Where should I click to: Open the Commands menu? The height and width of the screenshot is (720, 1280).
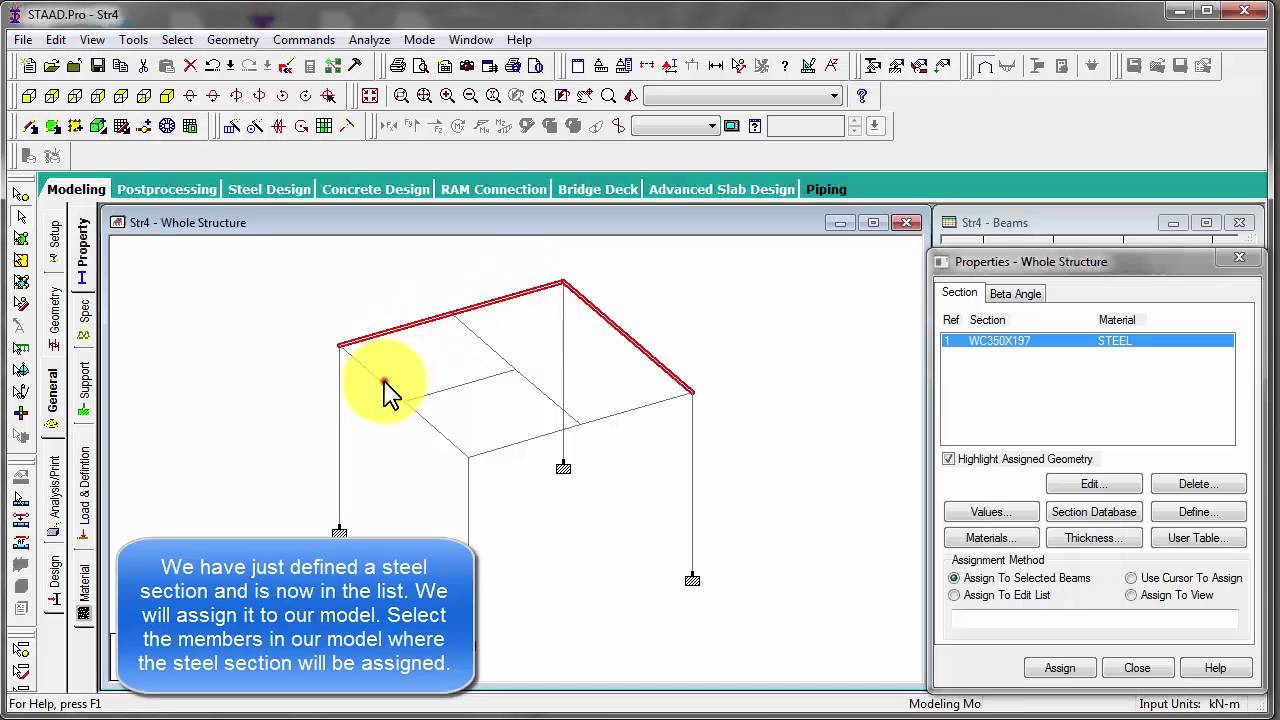304,40
